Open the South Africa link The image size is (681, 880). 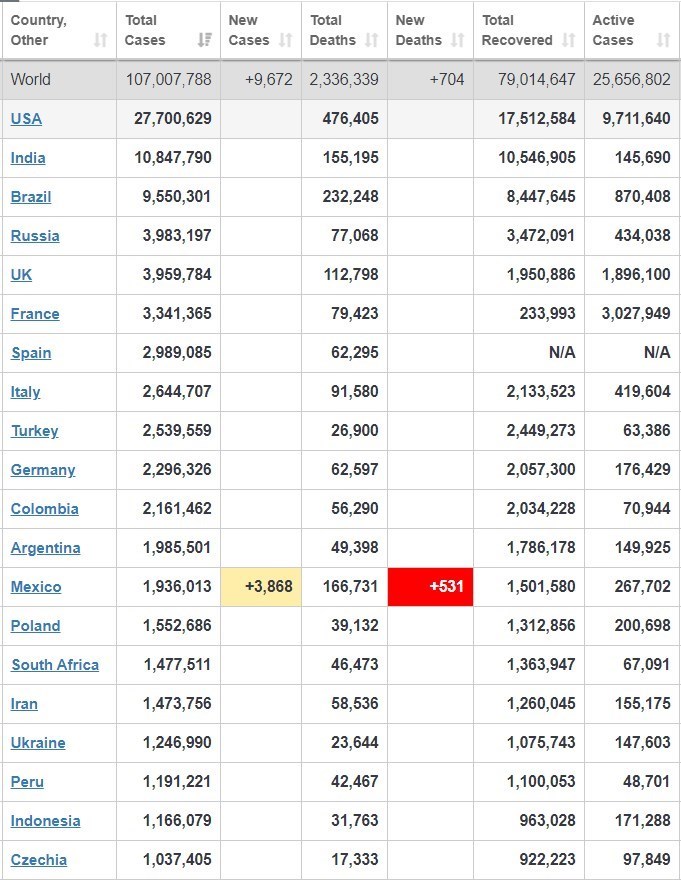pyautogui.click(x=55, y=665)
